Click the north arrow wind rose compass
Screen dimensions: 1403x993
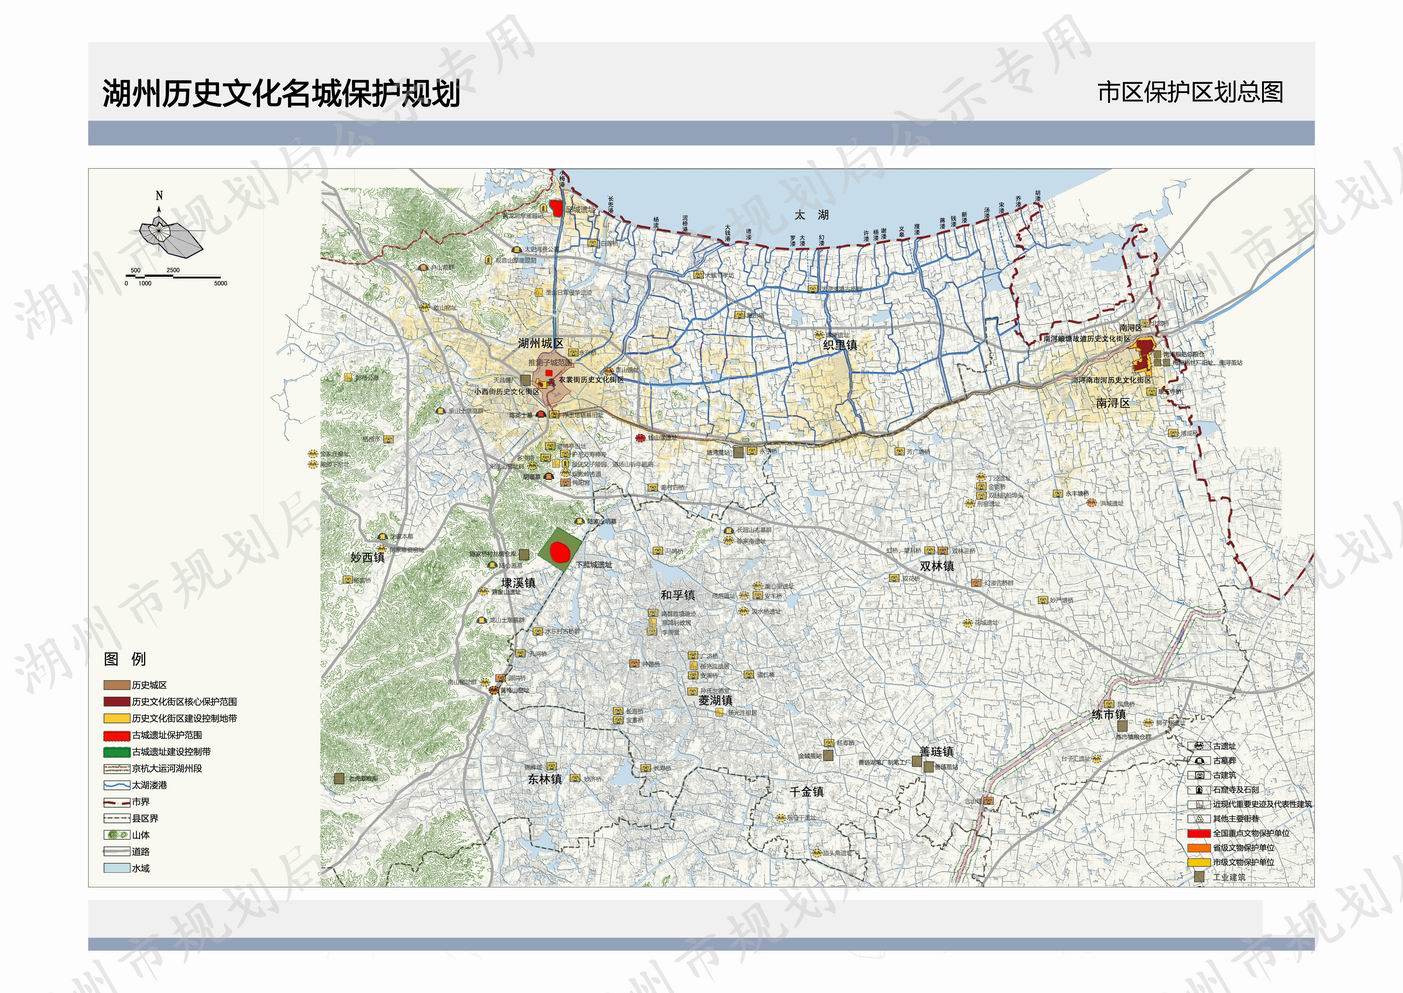pyautogui.click(x=169, y=233)
